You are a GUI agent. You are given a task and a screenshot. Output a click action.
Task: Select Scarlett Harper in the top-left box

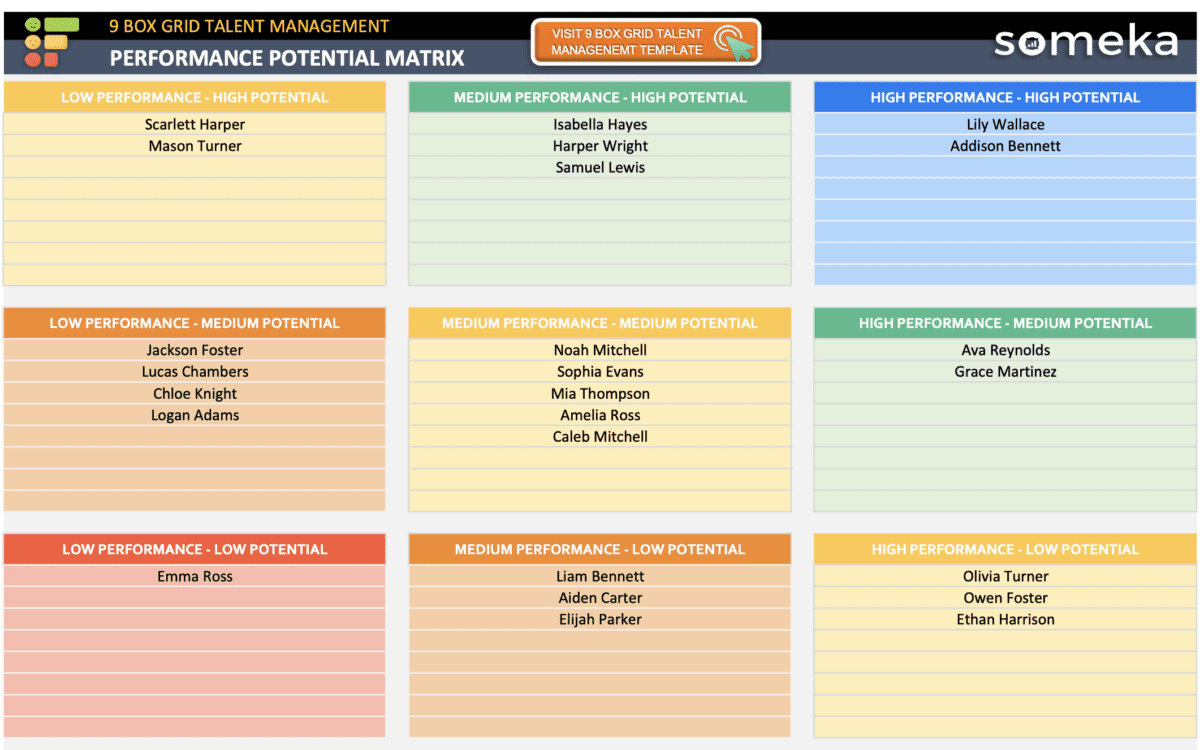coord(195,124)
